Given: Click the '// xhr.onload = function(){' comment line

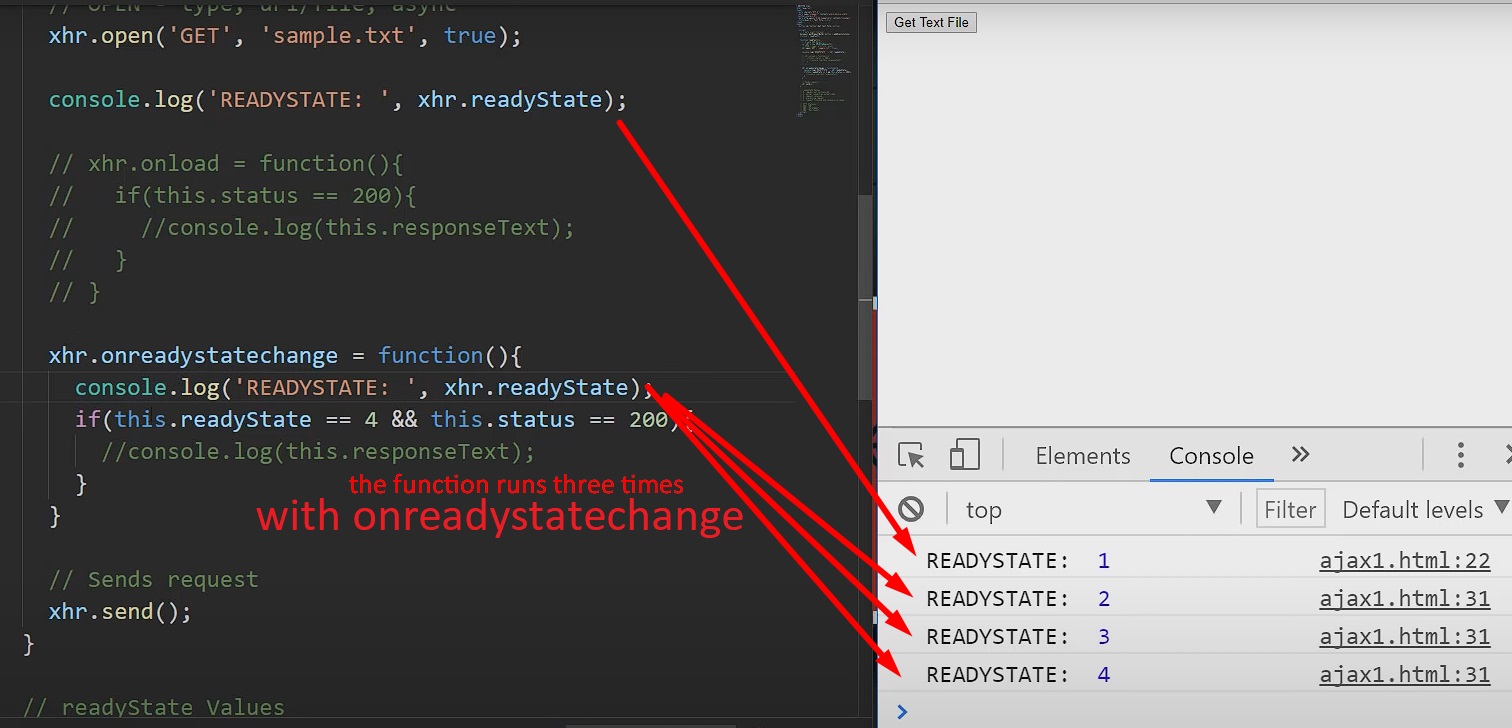Looking at the screenshot, I should point(225,163).
